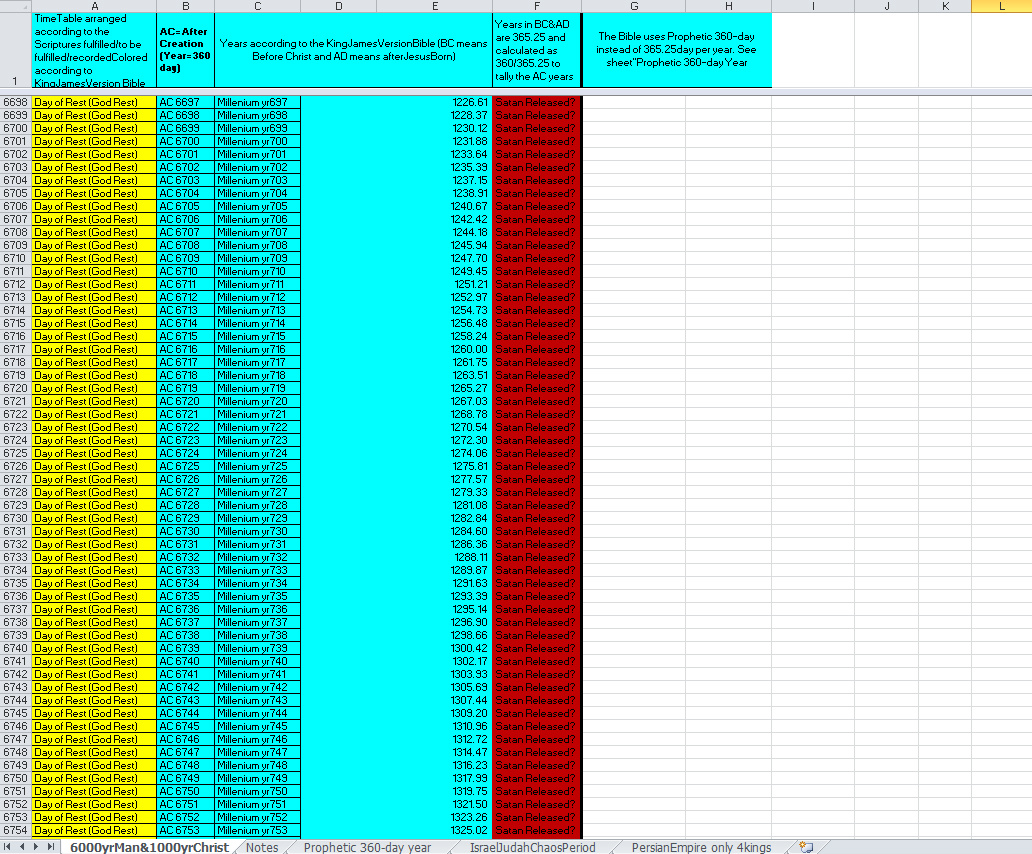Image resolution: width=1032 pixels, height=854 pixels.
Task: Select column H by its header
Action: (x=729, y=6)
